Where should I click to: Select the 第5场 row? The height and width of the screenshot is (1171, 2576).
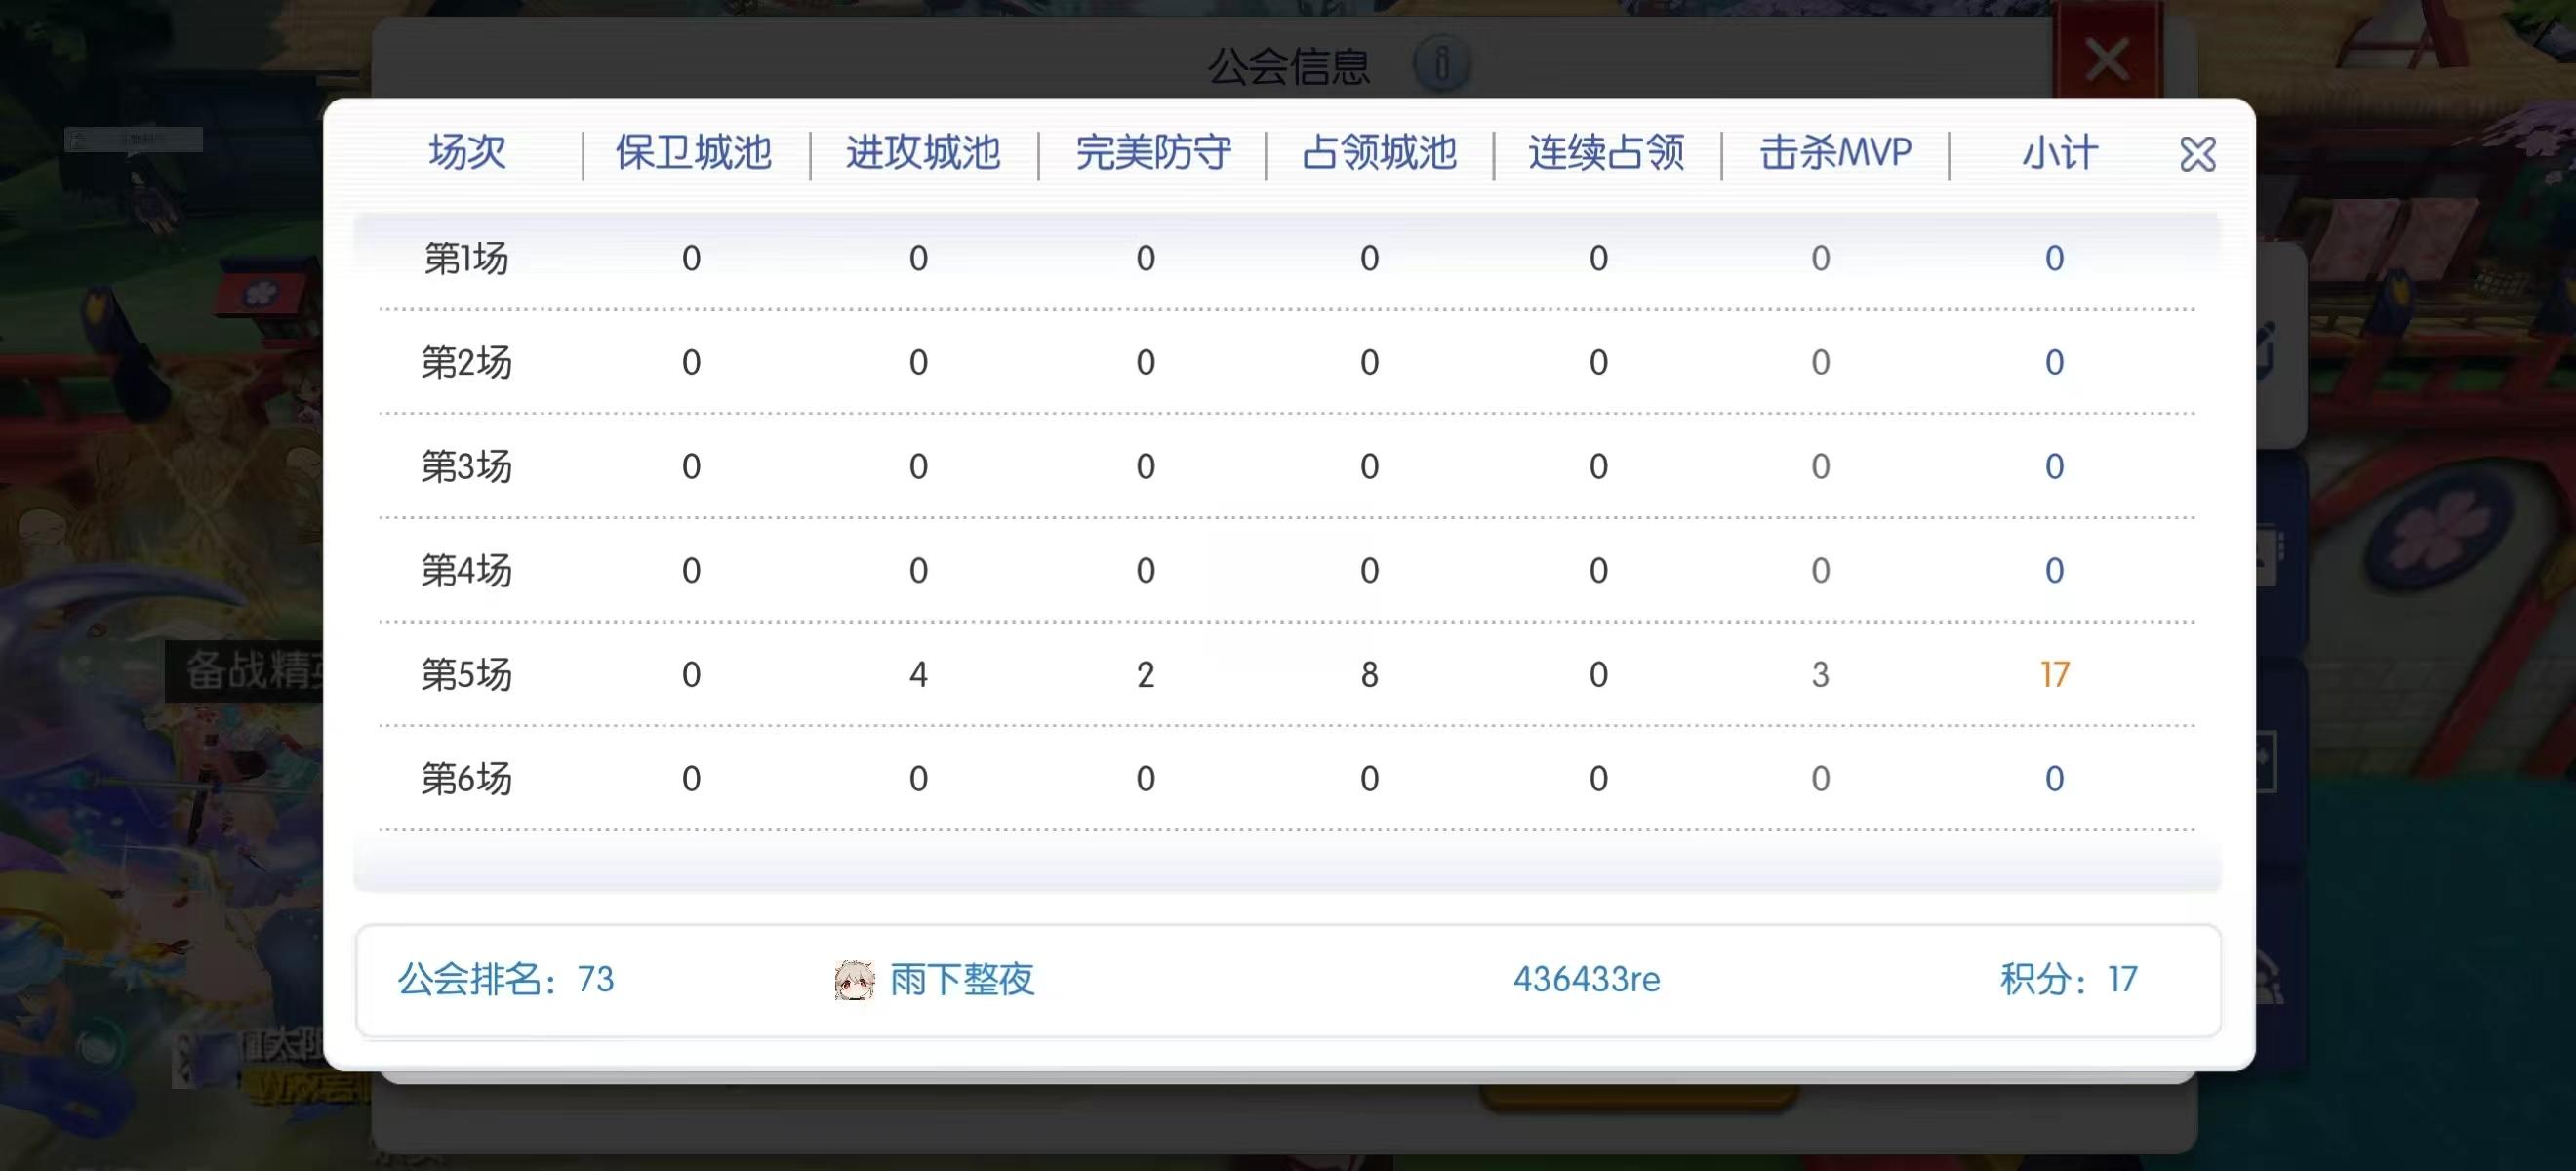point(466,674)
